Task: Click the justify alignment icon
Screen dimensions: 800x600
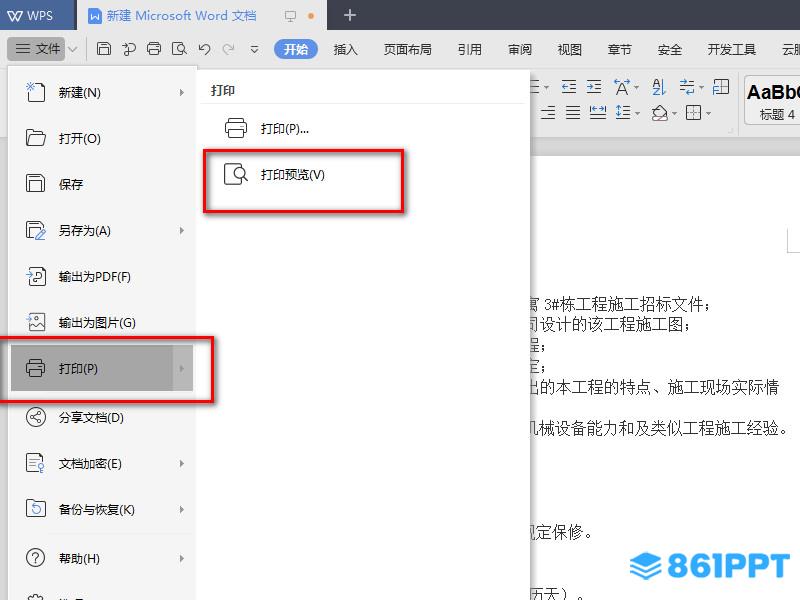Action: (x=573, y=112)
